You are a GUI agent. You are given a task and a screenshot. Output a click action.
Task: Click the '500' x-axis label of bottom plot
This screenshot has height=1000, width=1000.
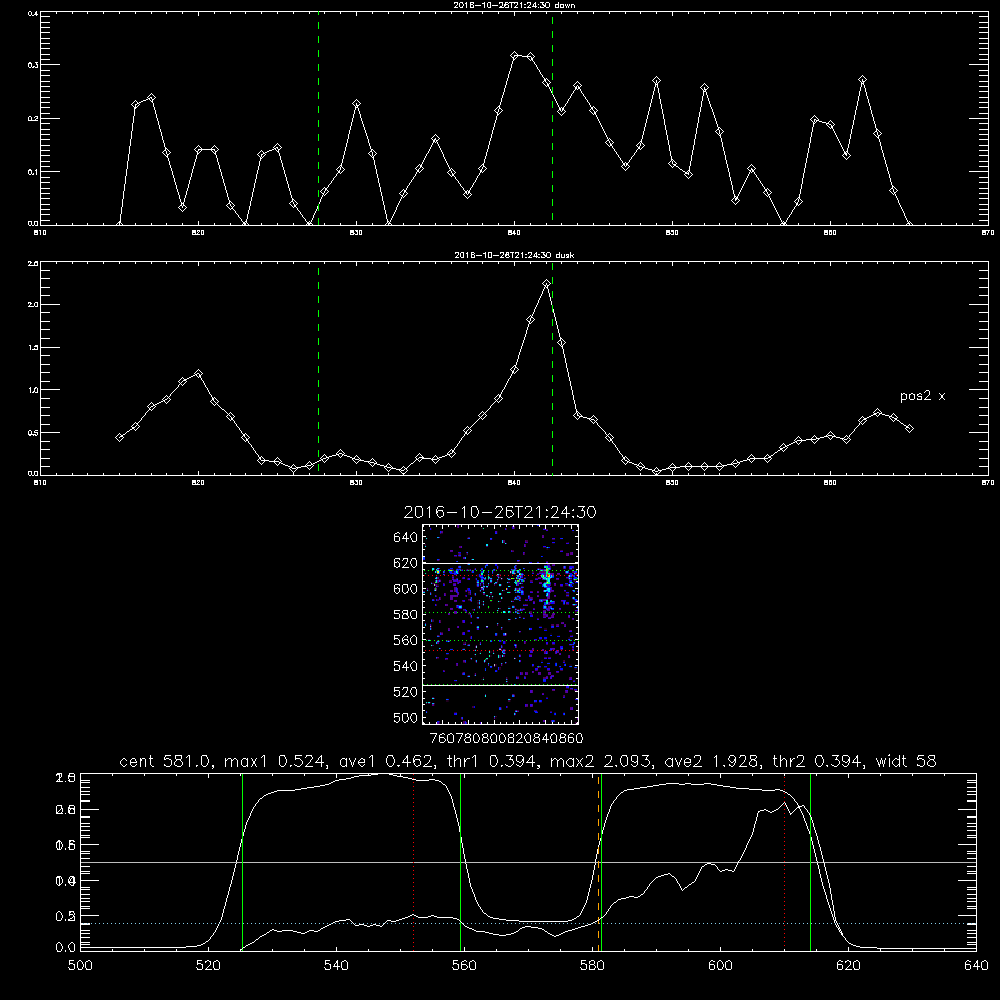pos(80,966)
